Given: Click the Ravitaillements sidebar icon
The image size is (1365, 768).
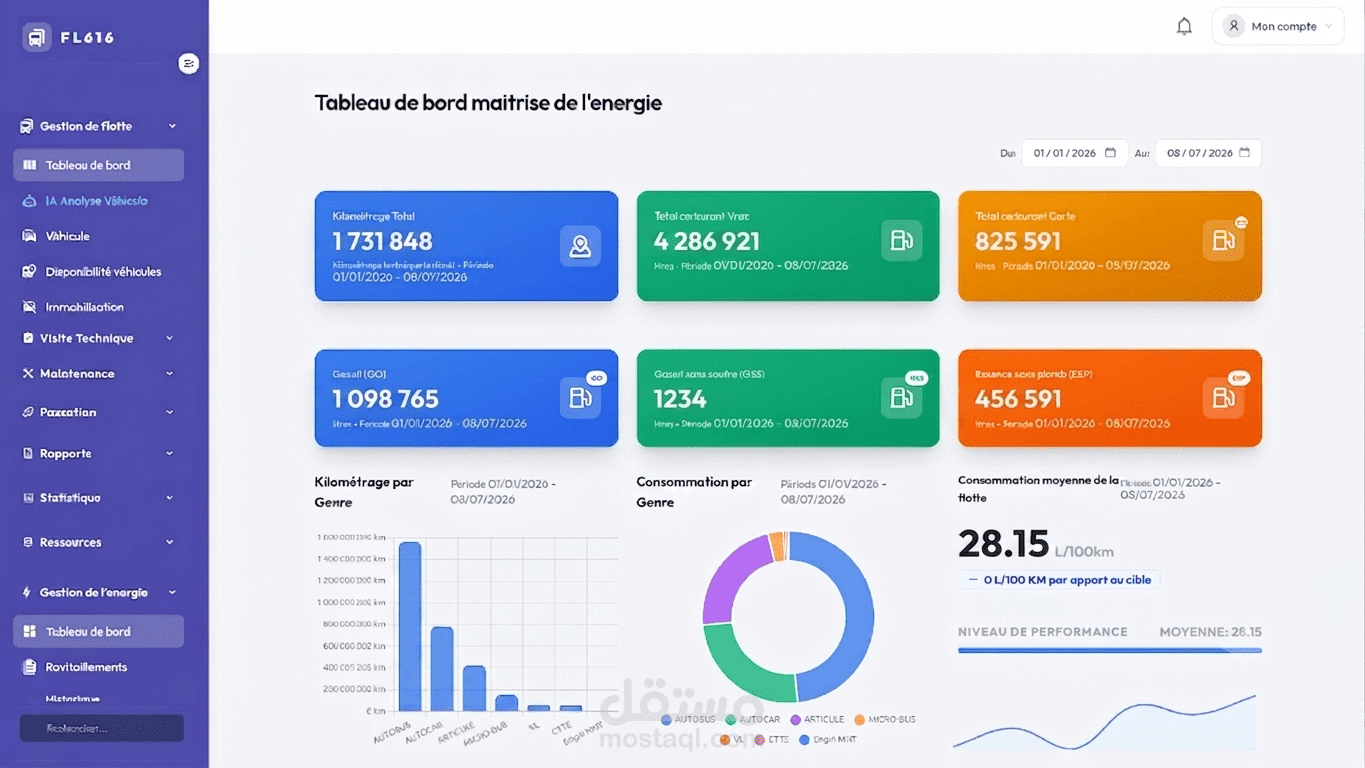Looking at the screenshot, I should (x=28, y=667).
